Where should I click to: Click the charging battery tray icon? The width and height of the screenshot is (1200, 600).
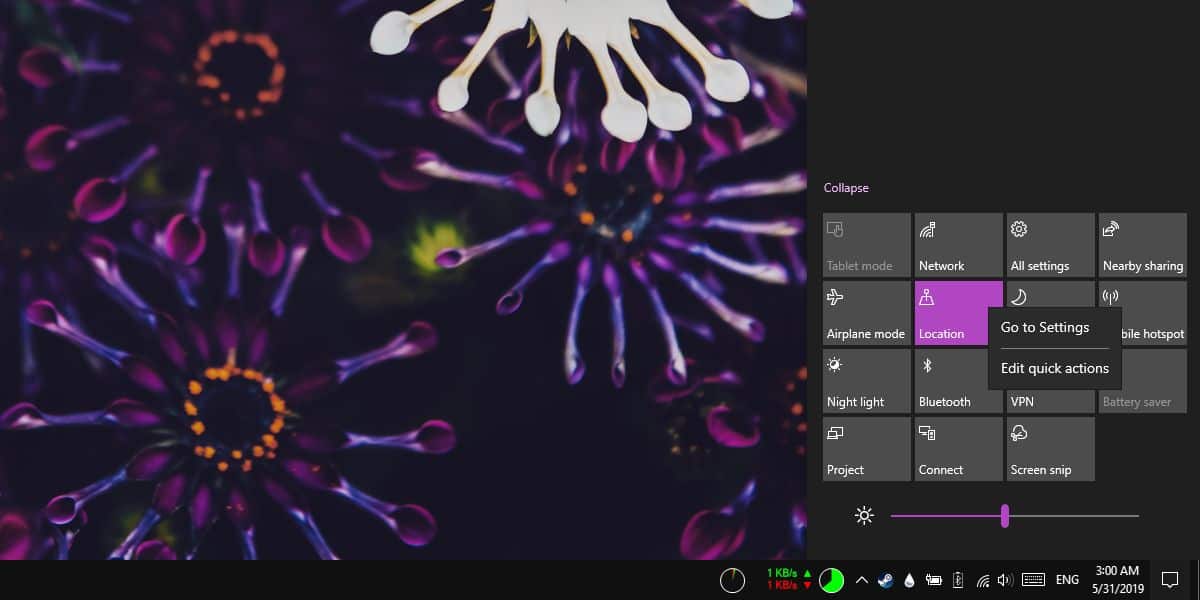tap(958, 580)
